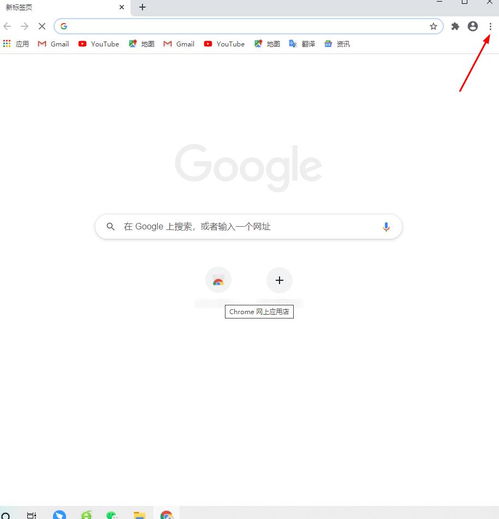Open File Explorer from the taskbar

(x=139, y=515)
